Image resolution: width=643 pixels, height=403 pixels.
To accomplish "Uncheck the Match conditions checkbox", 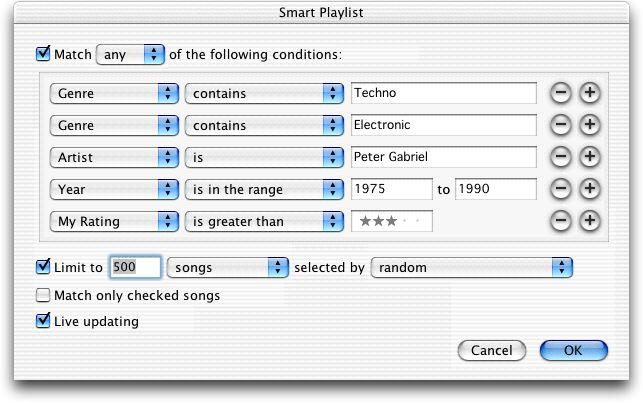I will click(x=43, y=54).
